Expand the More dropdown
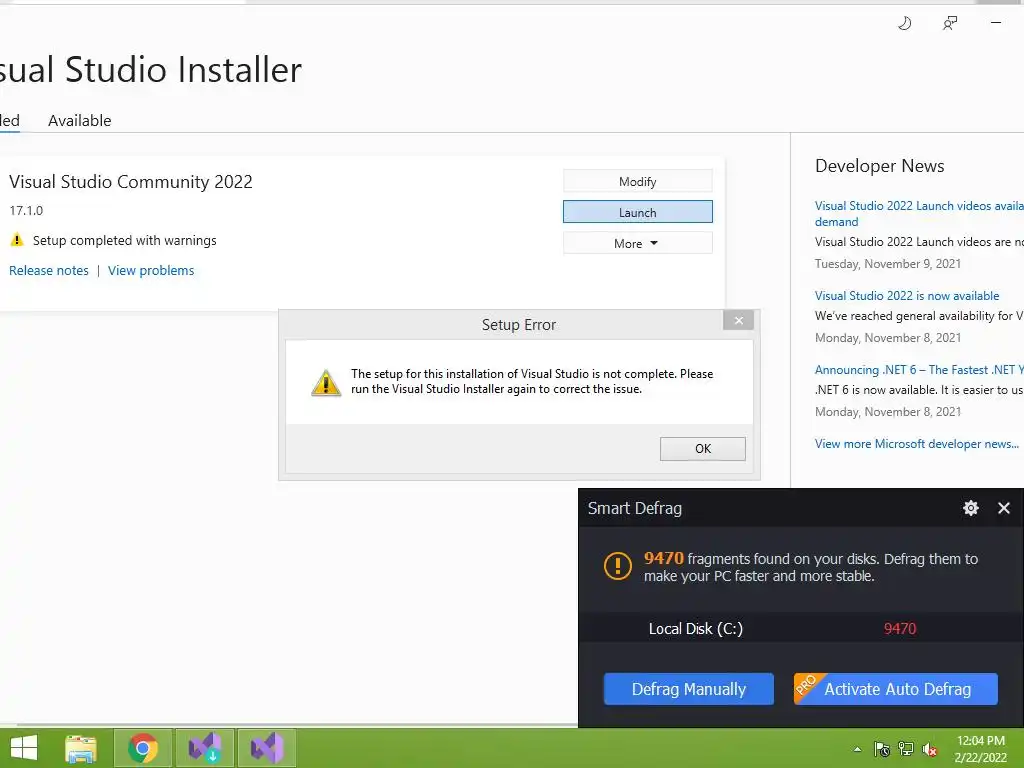The height and width of the screenshot is (768, 1024). coord(637,243)
